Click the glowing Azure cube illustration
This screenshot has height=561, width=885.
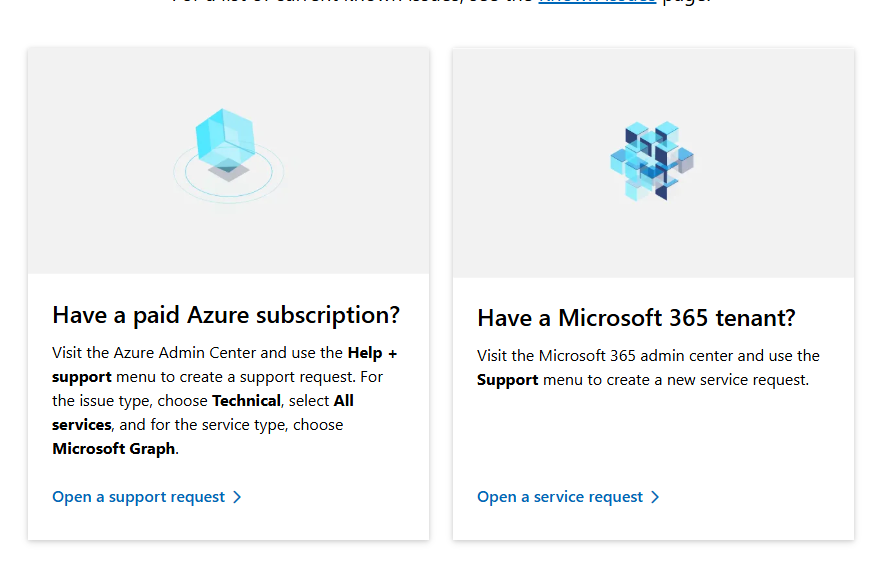(x=225, y=137)
